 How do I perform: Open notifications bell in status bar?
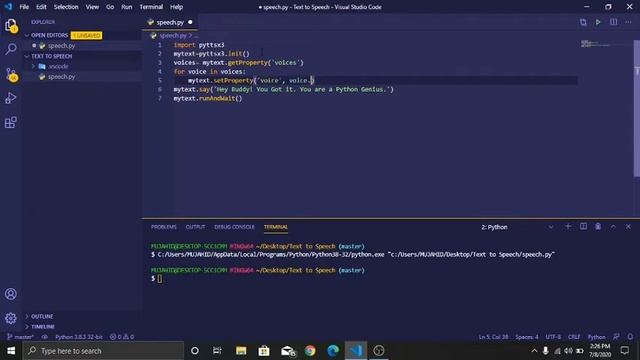tap(630, 337)
